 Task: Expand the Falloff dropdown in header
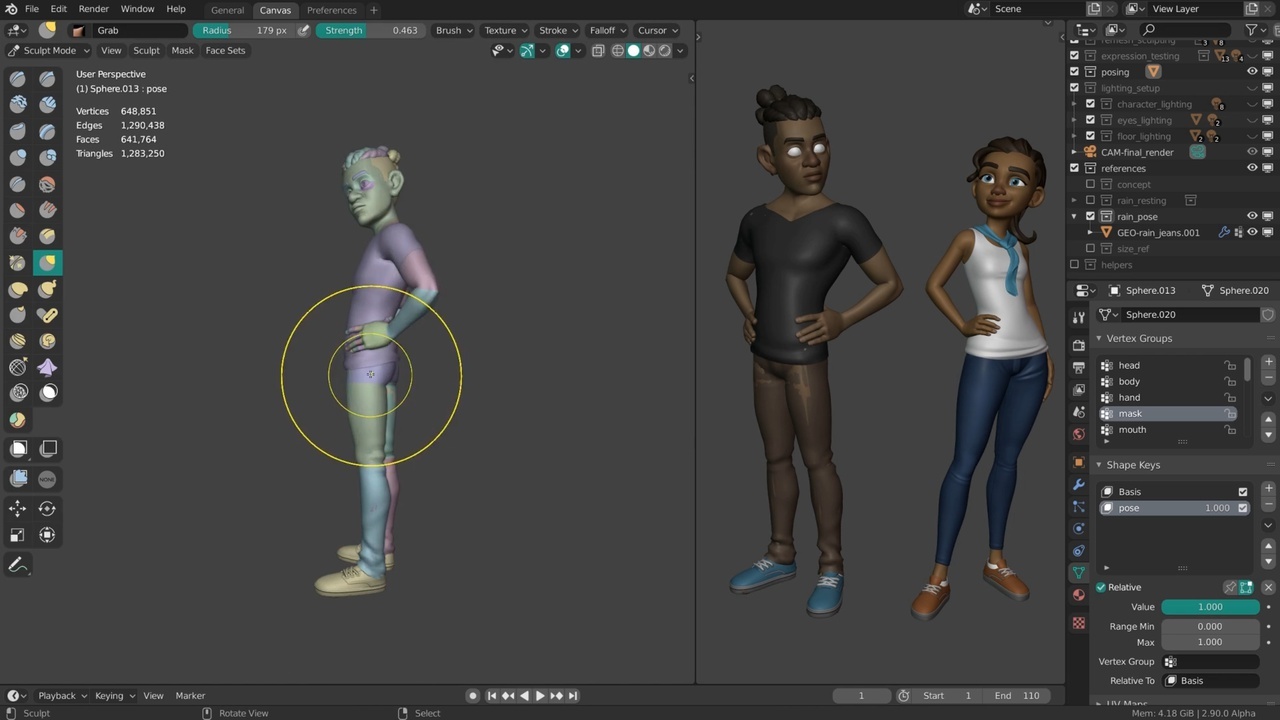607,30
